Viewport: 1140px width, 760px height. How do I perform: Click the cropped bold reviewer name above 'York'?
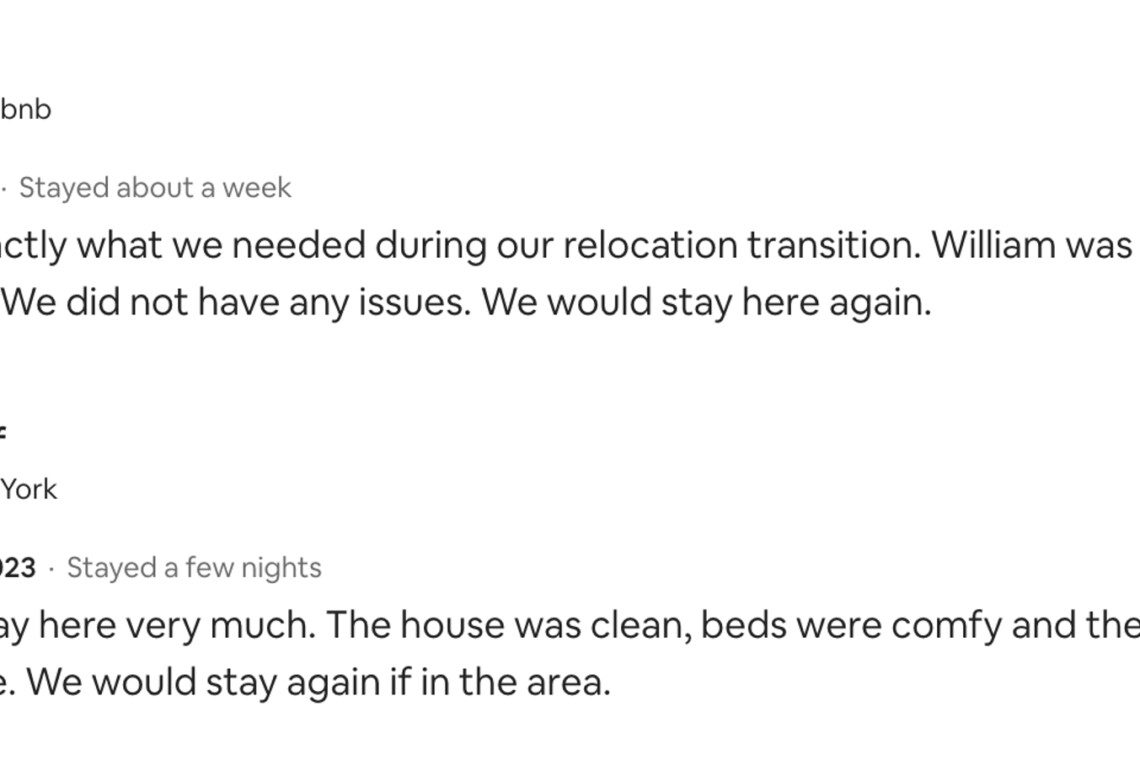point(2,433)
